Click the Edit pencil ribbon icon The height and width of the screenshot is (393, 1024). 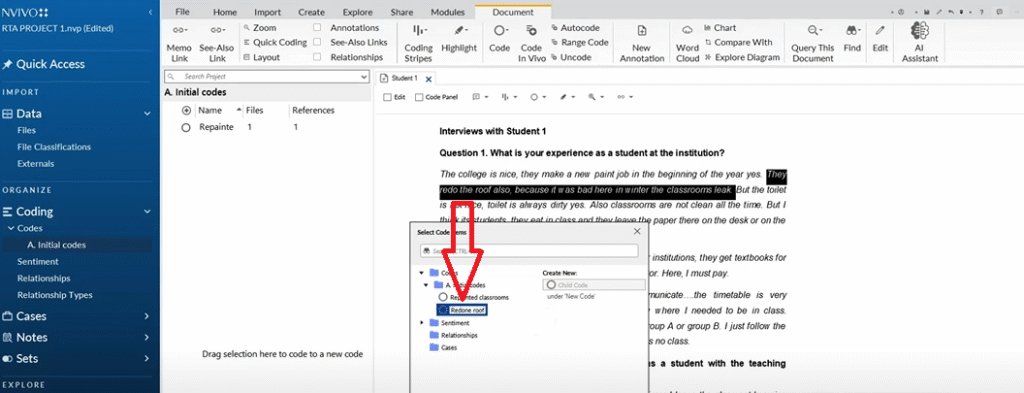point(880,39)
